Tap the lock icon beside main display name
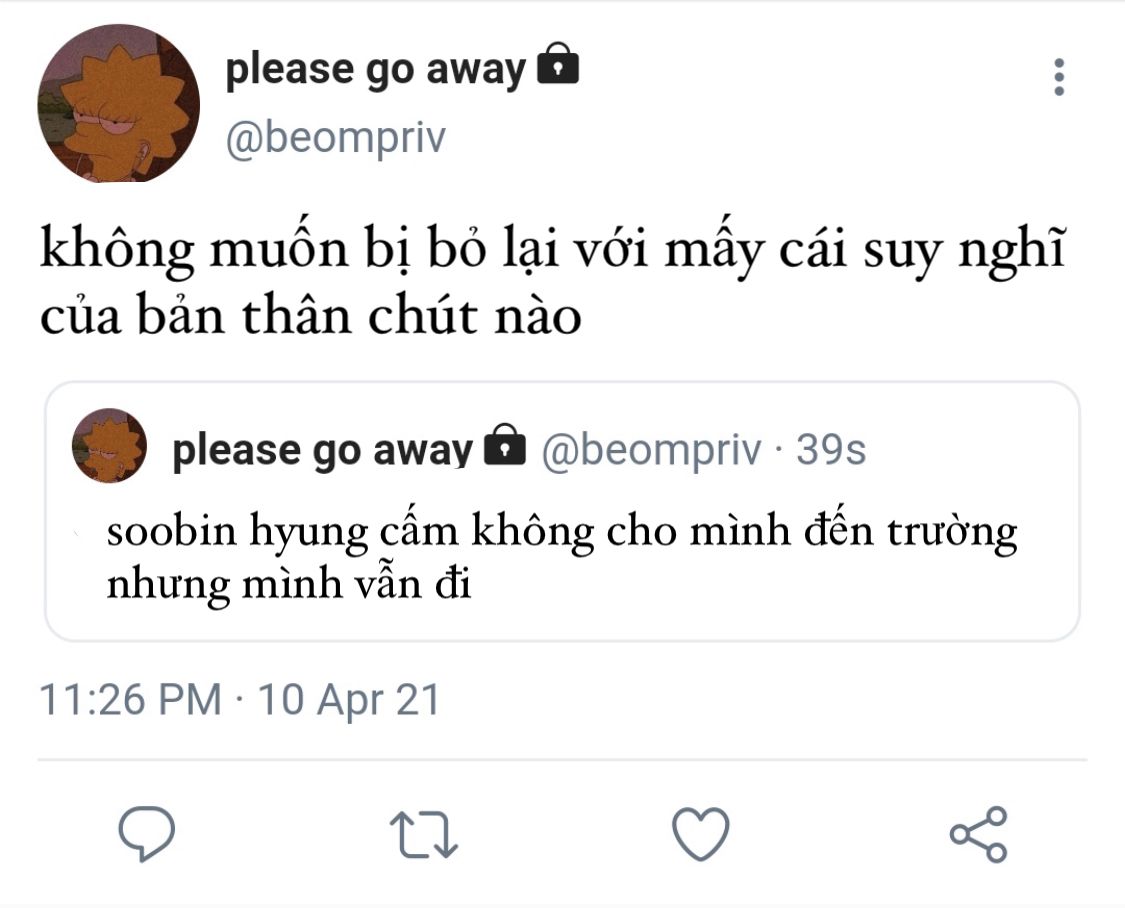1125x908 pixels. pos(558,64)
